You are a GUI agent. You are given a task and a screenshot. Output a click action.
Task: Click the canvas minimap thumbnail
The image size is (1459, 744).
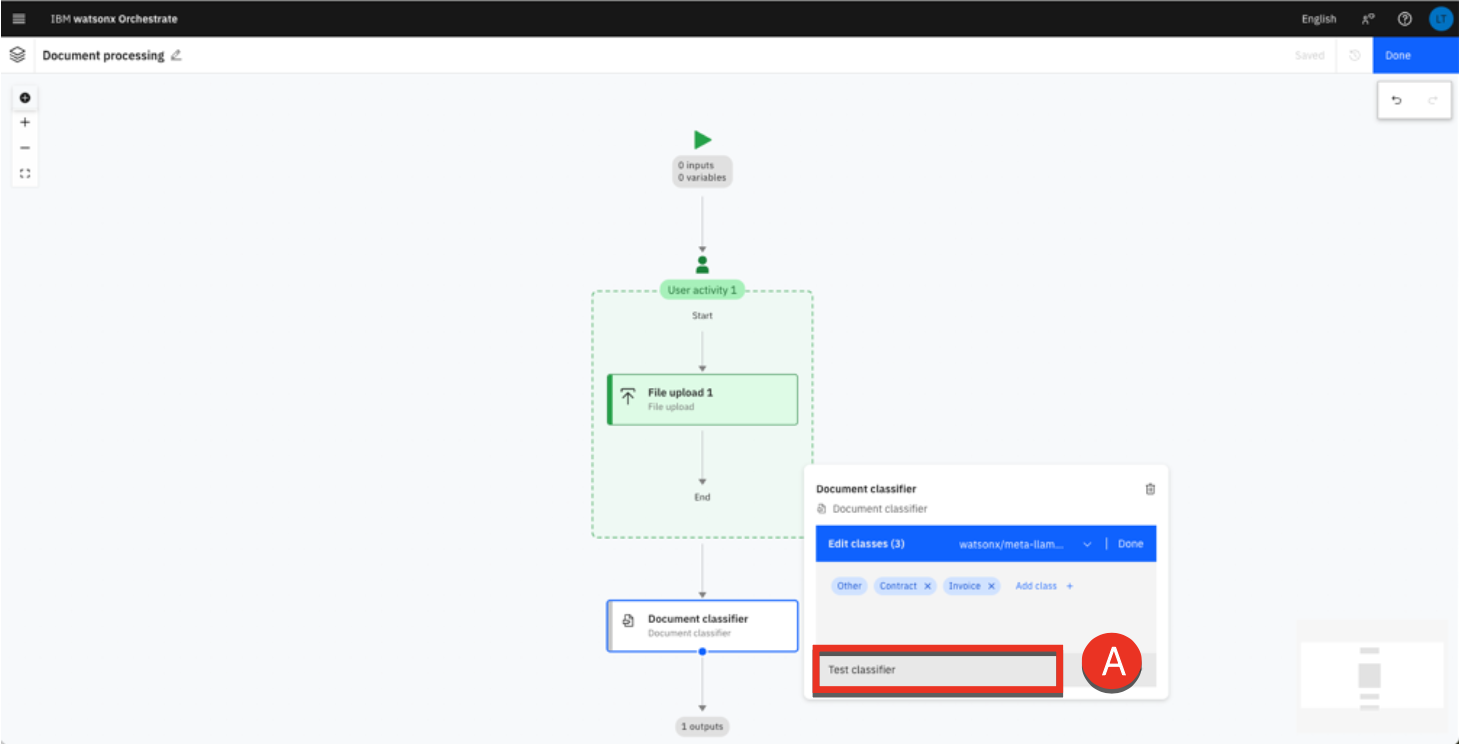coord(1370,675)
